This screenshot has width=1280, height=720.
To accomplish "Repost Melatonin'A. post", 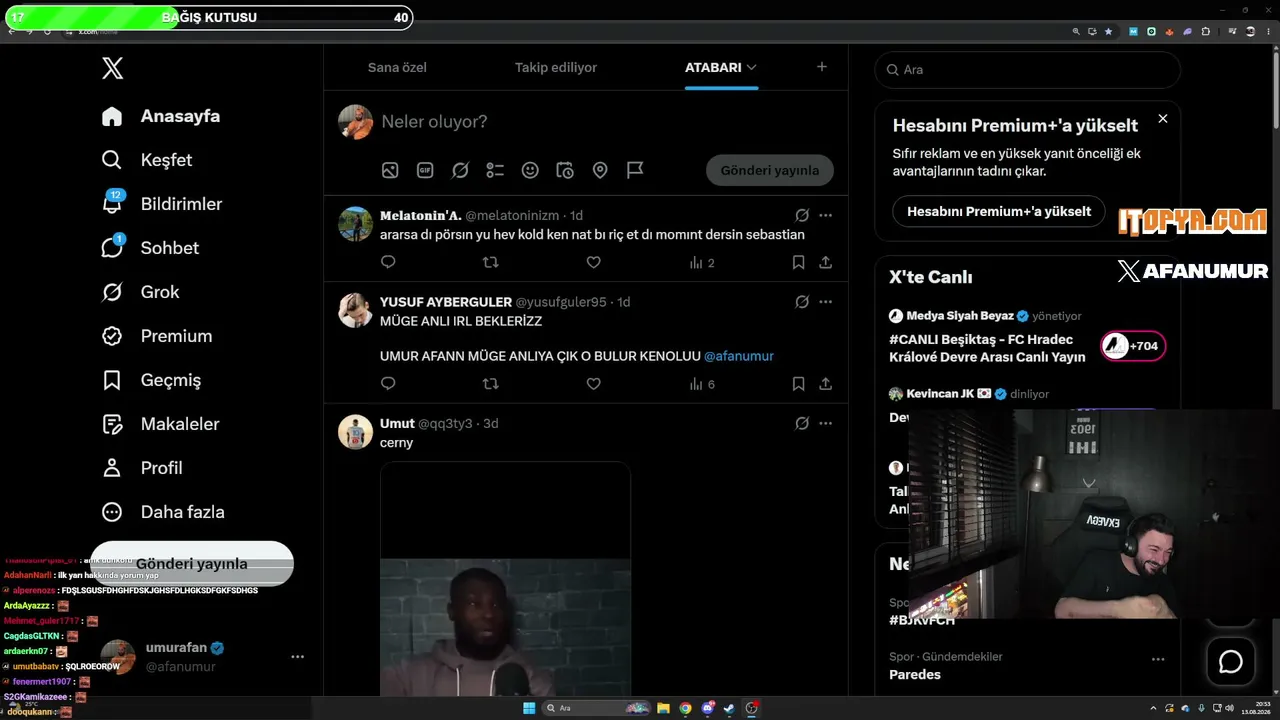I will 491,262.
